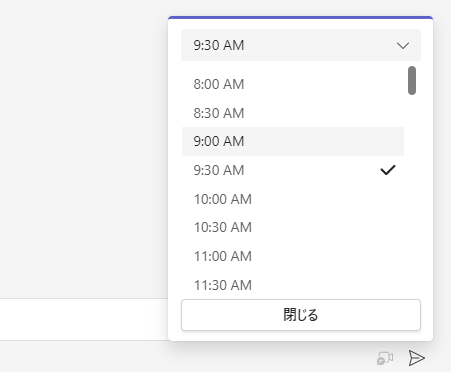
Task: Open the 9:30 AM time combo box
Action: click(301, 45)
